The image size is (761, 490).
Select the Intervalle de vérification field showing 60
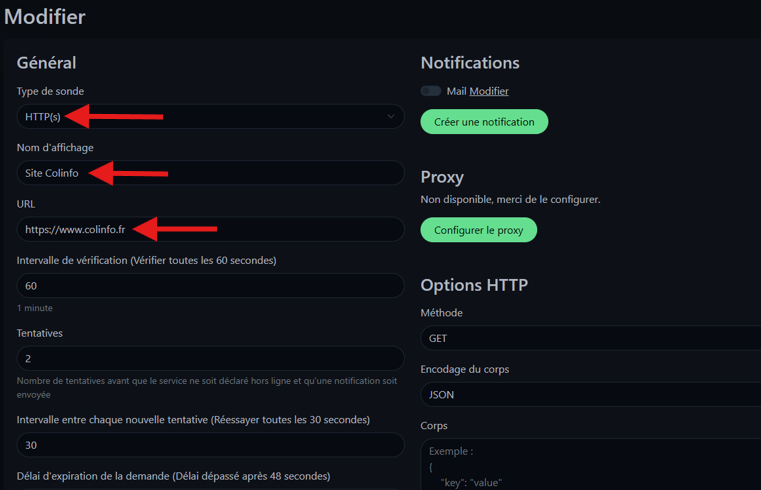(x=210, y=286)
